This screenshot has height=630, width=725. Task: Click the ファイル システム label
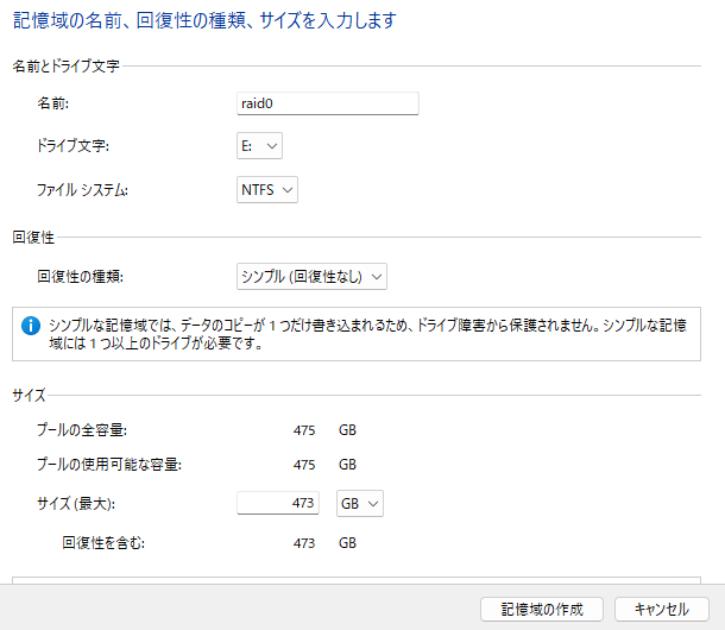point(82,190)
